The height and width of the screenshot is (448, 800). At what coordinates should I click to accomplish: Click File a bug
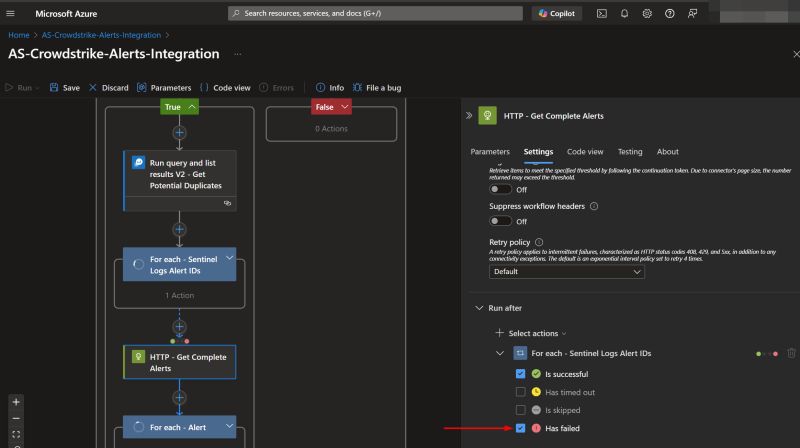[x=377, y=88]
